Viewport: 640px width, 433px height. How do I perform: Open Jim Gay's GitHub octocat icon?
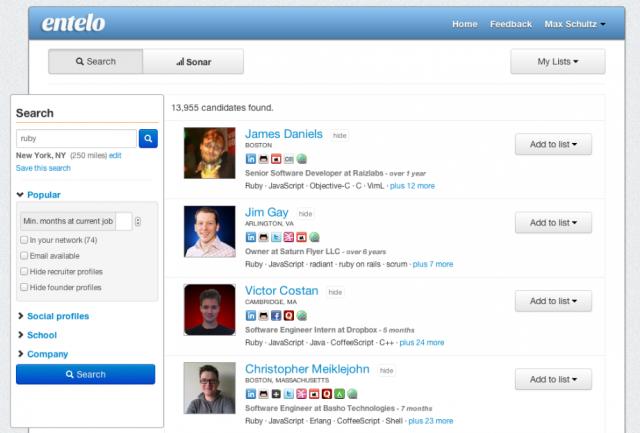point(263,237)
